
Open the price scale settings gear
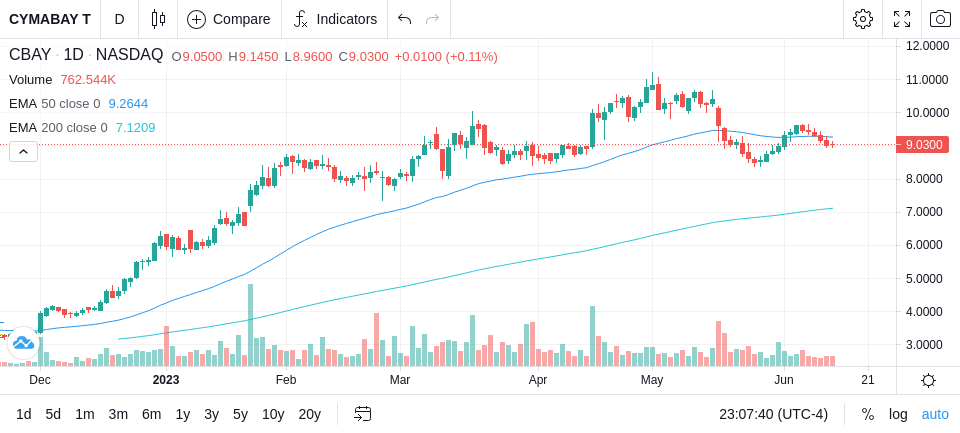point(928,380)
